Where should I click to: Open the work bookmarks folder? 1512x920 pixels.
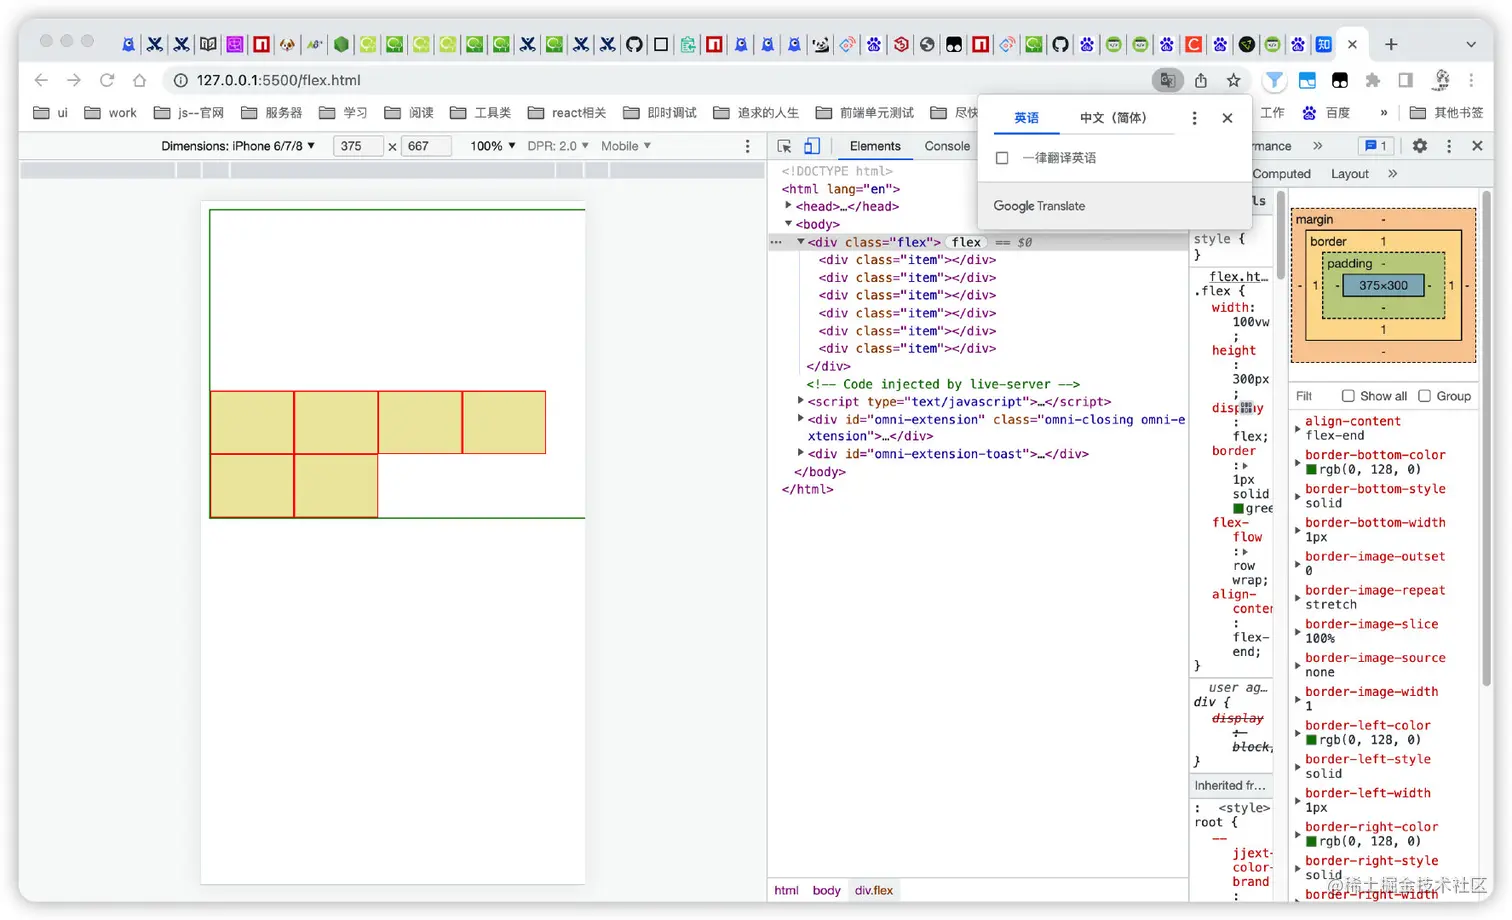[110, 113]
